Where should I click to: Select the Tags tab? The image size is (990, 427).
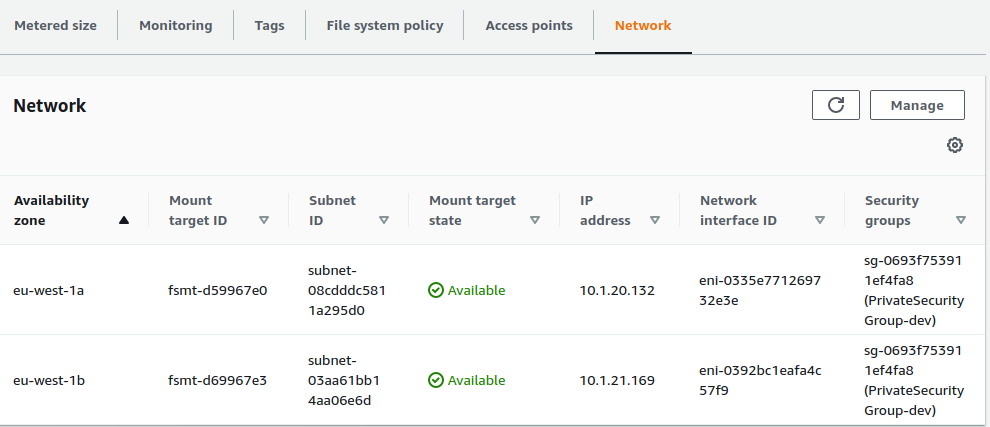[x=269, y=26]
